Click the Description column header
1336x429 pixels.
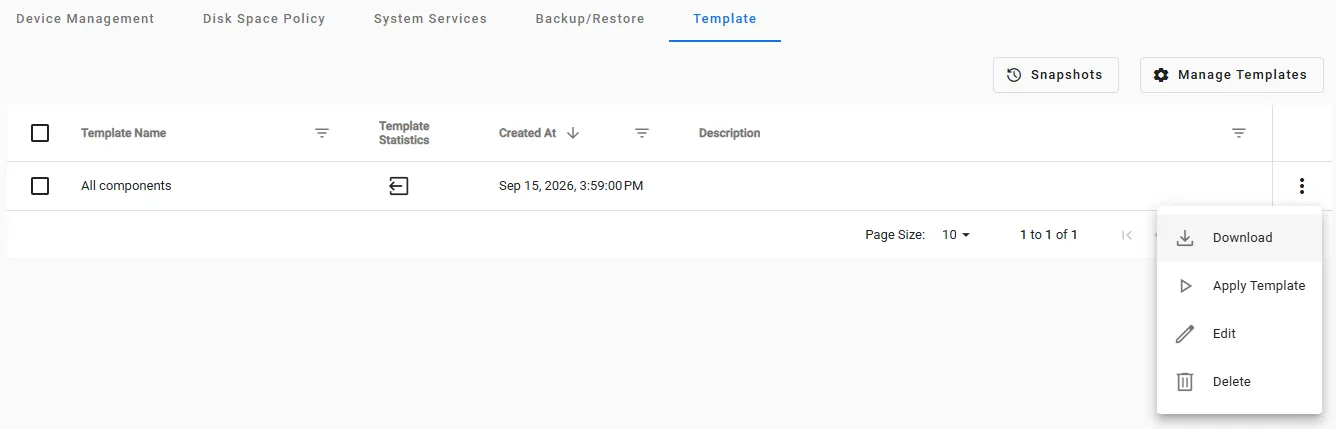(x=730, y=133)
